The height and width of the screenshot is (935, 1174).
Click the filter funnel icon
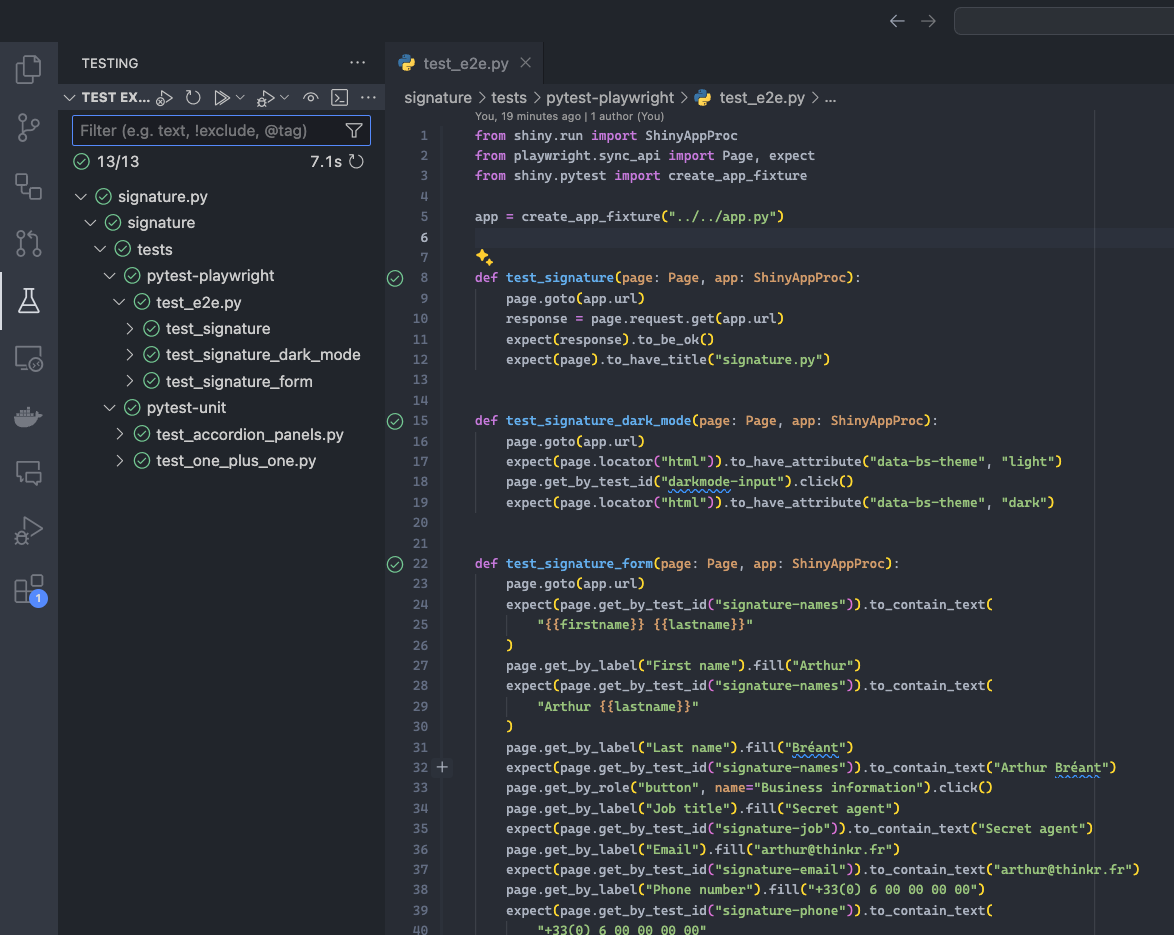[x=354, y=131]
